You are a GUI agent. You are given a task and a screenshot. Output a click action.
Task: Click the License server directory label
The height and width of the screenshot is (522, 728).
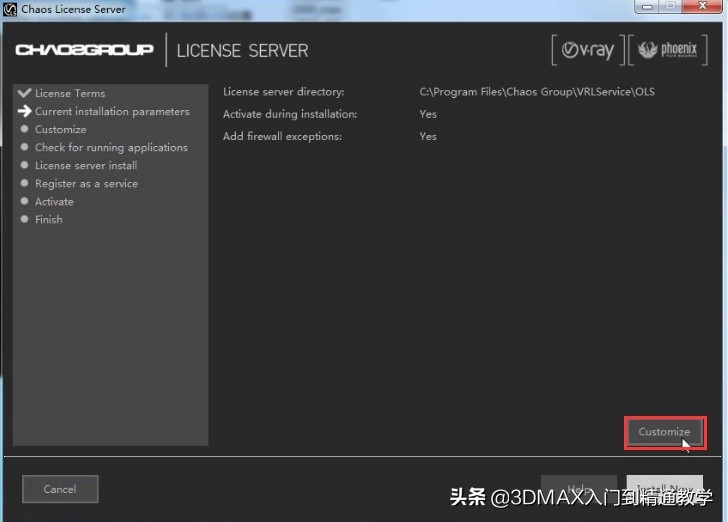pos(284,92)
